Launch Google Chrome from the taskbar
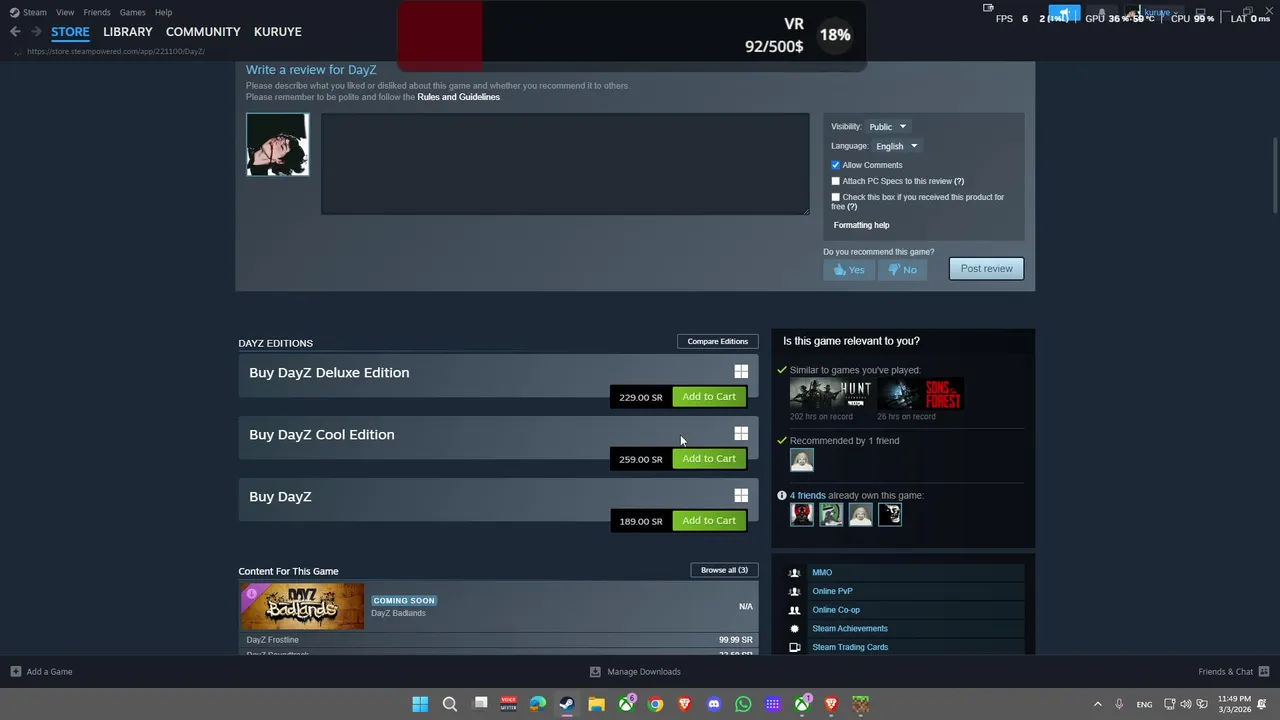The width and height of the screenshot is (1280, 720). pos(655,704)
